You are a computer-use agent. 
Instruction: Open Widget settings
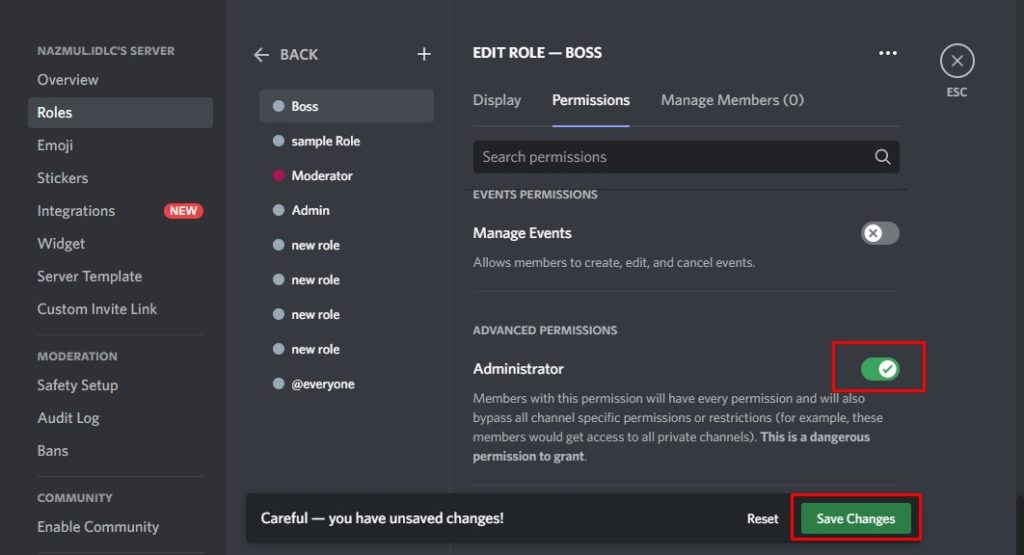(x=61, y=244)
